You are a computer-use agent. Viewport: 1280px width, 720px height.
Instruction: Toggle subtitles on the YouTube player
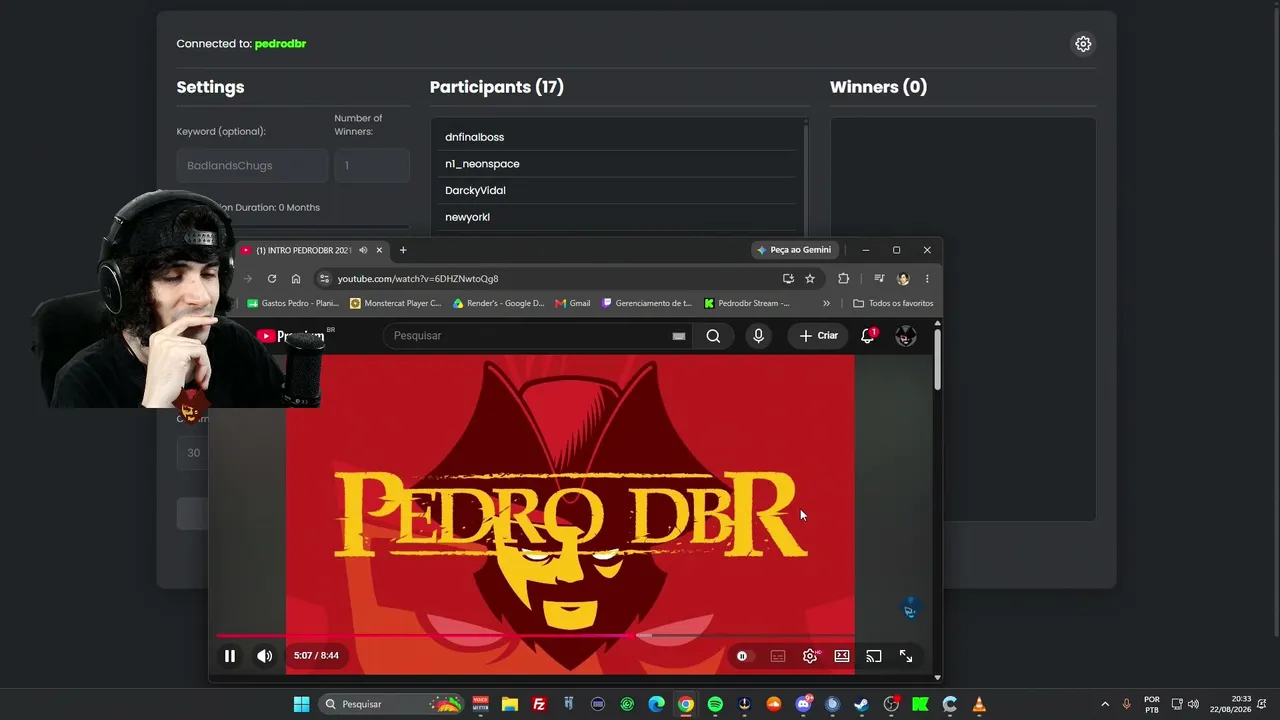pos(778,656)
